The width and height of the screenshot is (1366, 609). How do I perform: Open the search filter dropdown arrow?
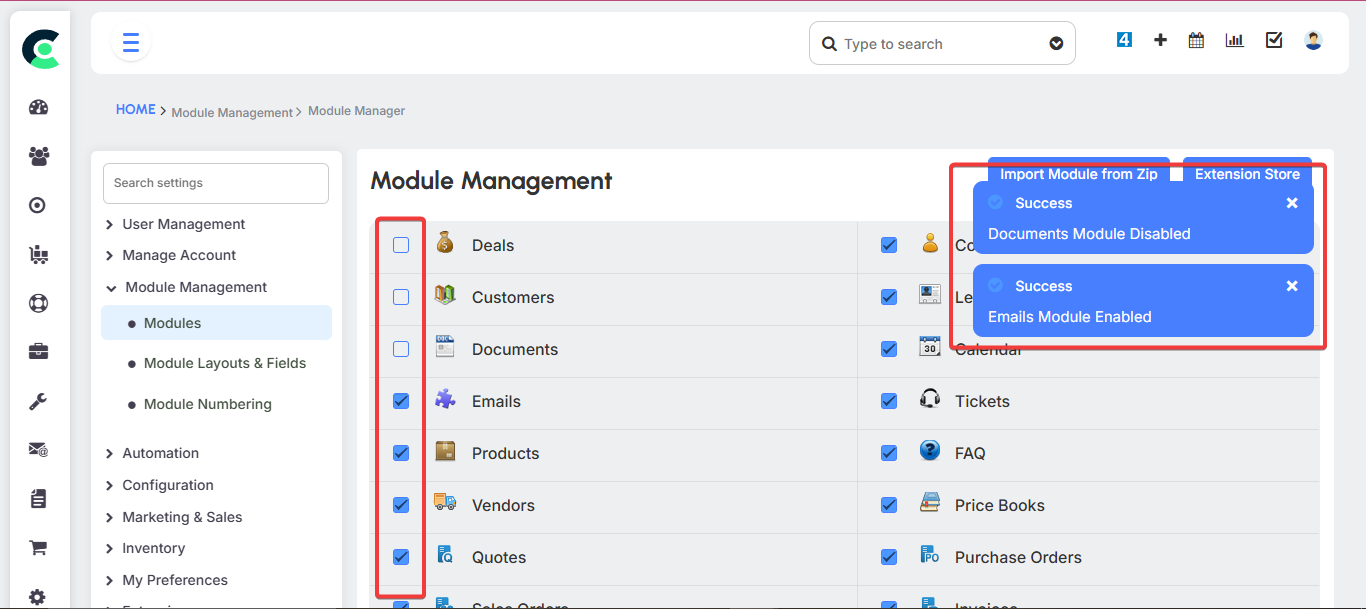1056,43
